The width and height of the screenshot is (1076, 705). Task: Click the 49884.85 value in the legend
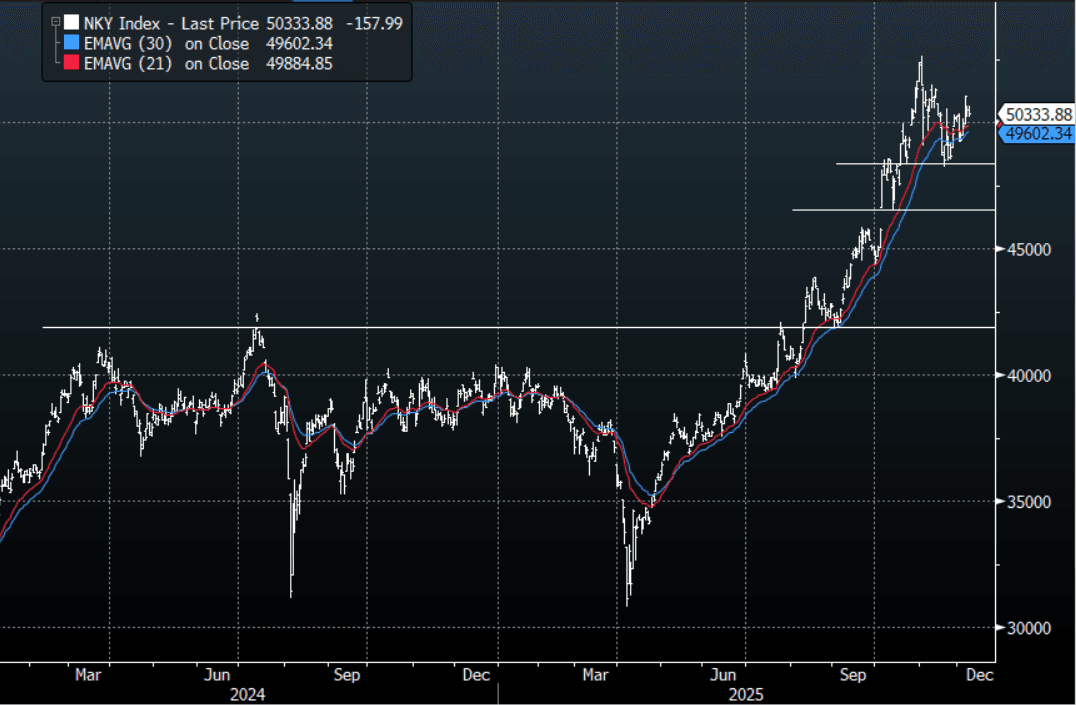(294, 64)
